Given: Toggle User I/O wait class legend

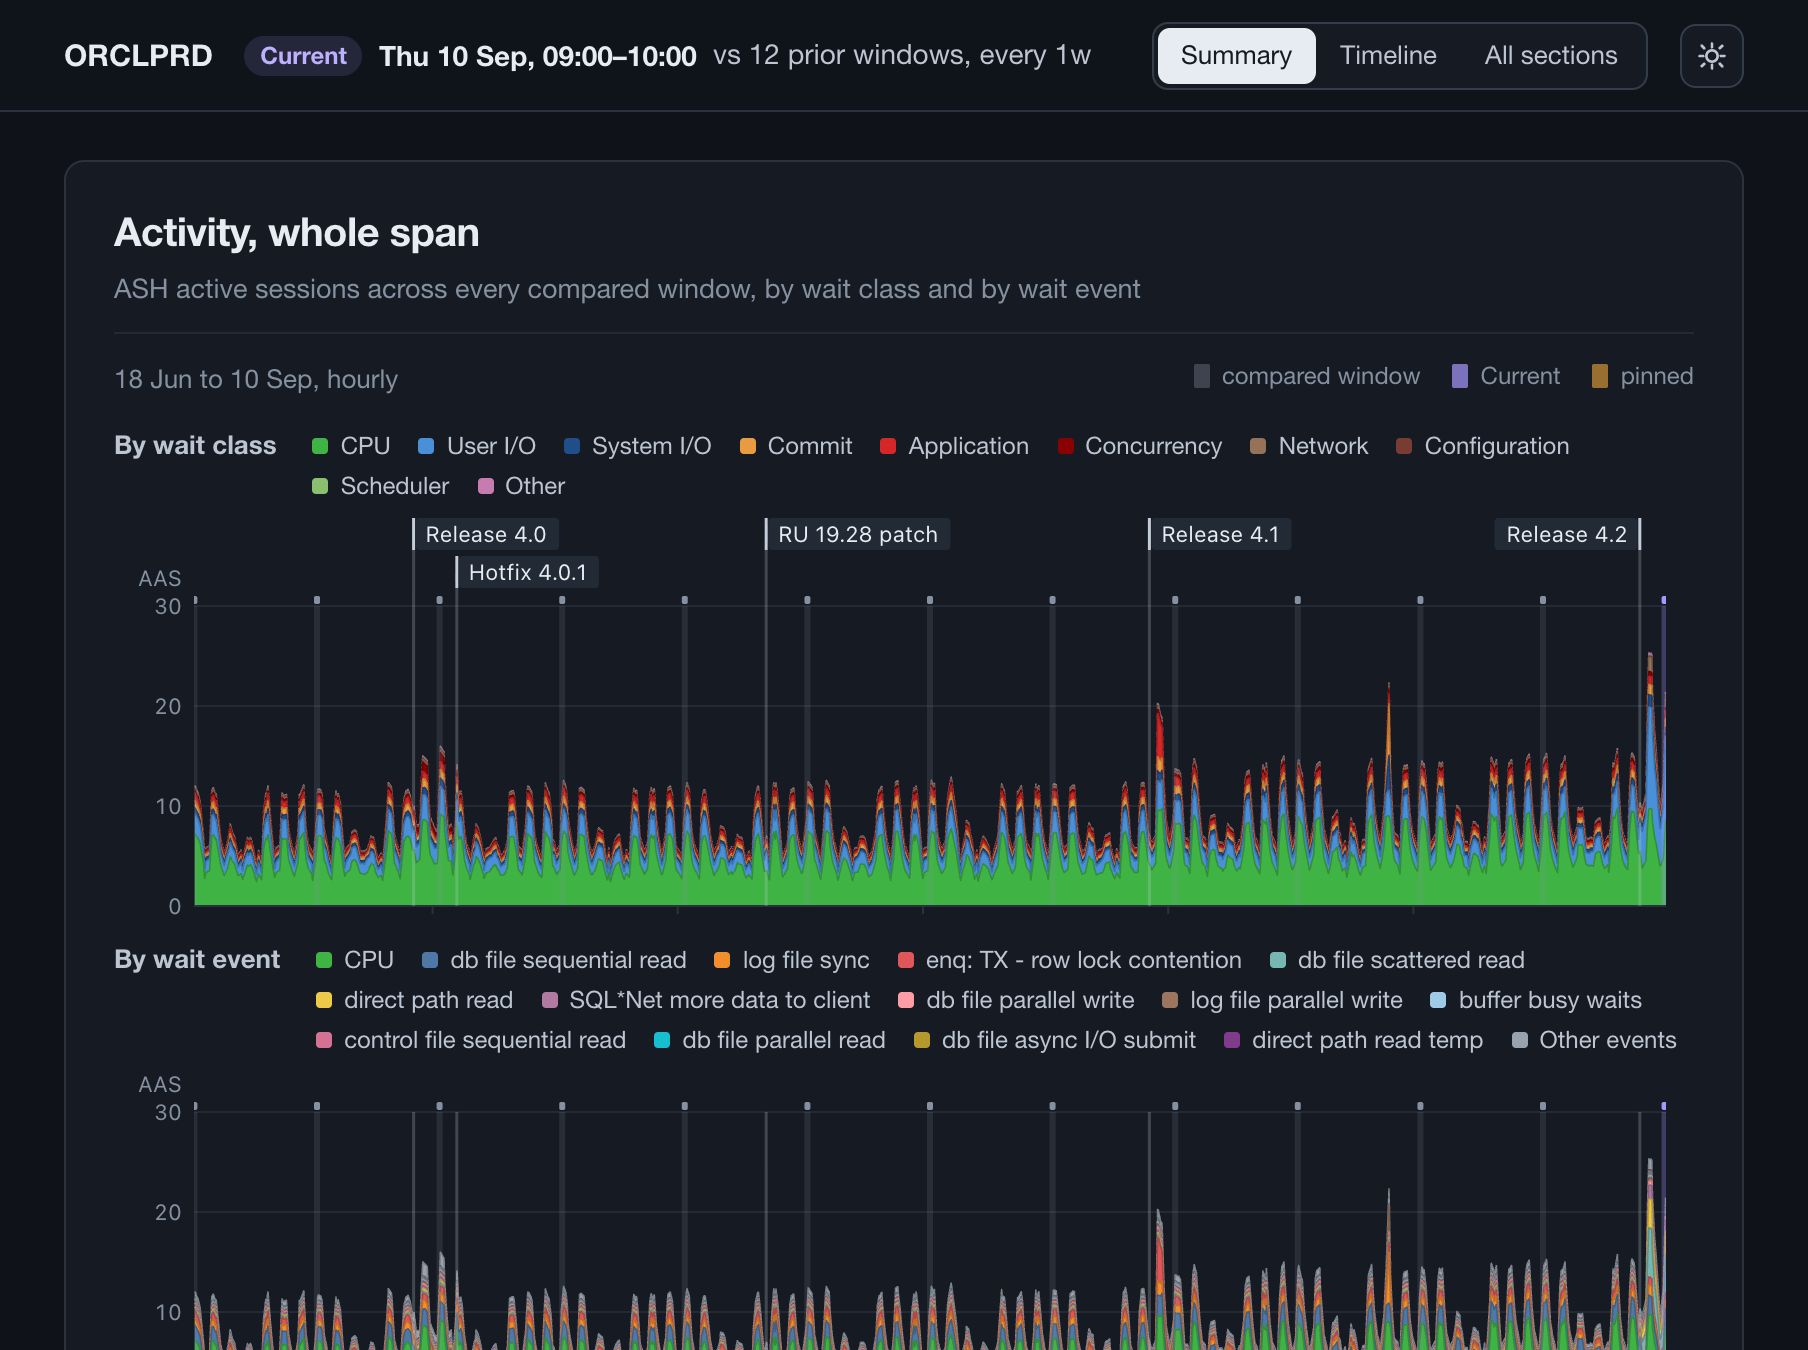Looking at the screenshot, I should point(477,446).
